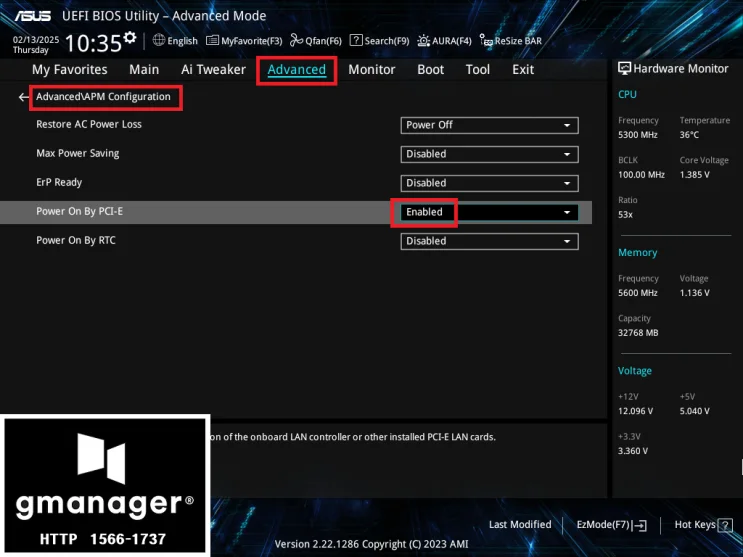Image resolution: width=743 pixels, height=557 pixels.
Task: Click the 5600 MHz memory frequency value
Action: (637, 293)
